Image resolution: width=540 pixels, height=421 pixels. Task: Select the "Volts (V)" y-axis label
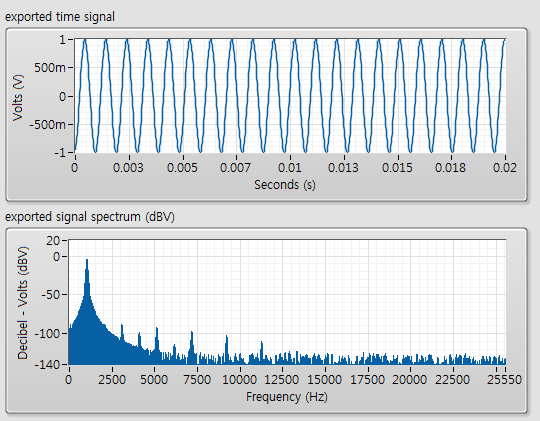coord(18,98)
